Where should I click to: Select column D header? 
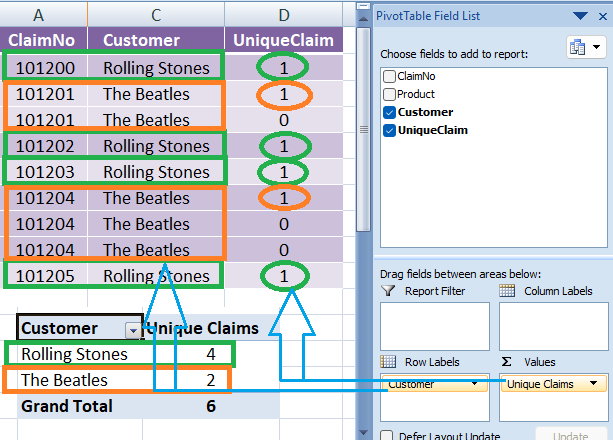tap(285, 14)
